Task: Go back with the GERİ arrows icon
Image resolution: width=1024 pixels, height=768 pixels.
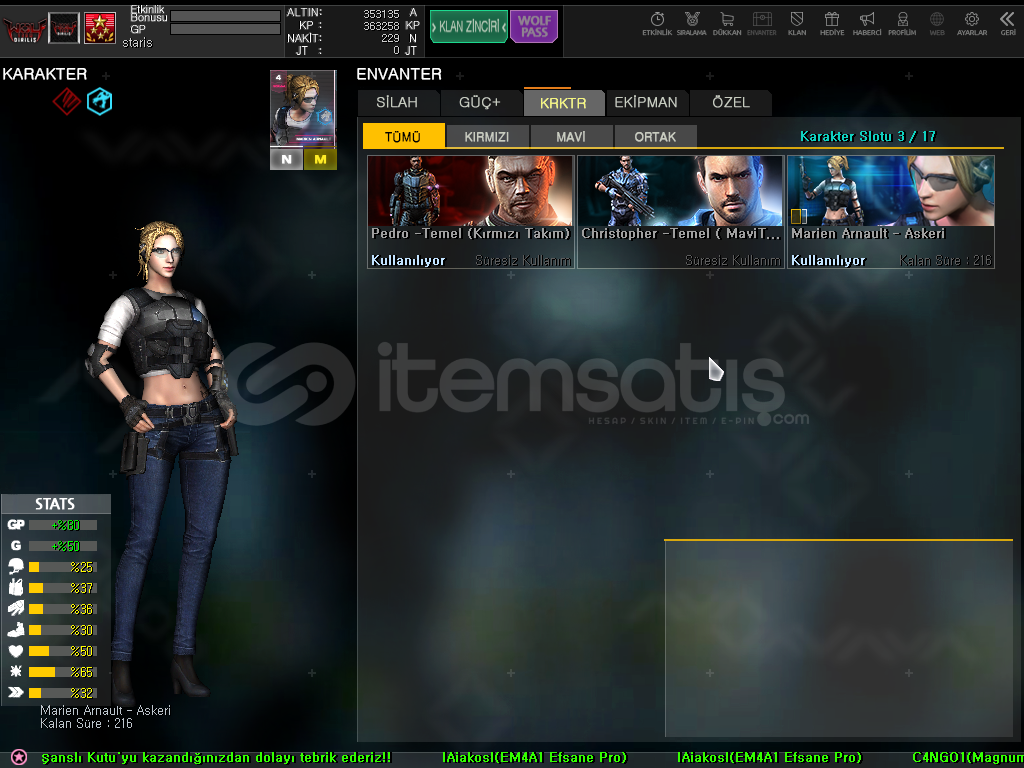Action: (1008, 24)
